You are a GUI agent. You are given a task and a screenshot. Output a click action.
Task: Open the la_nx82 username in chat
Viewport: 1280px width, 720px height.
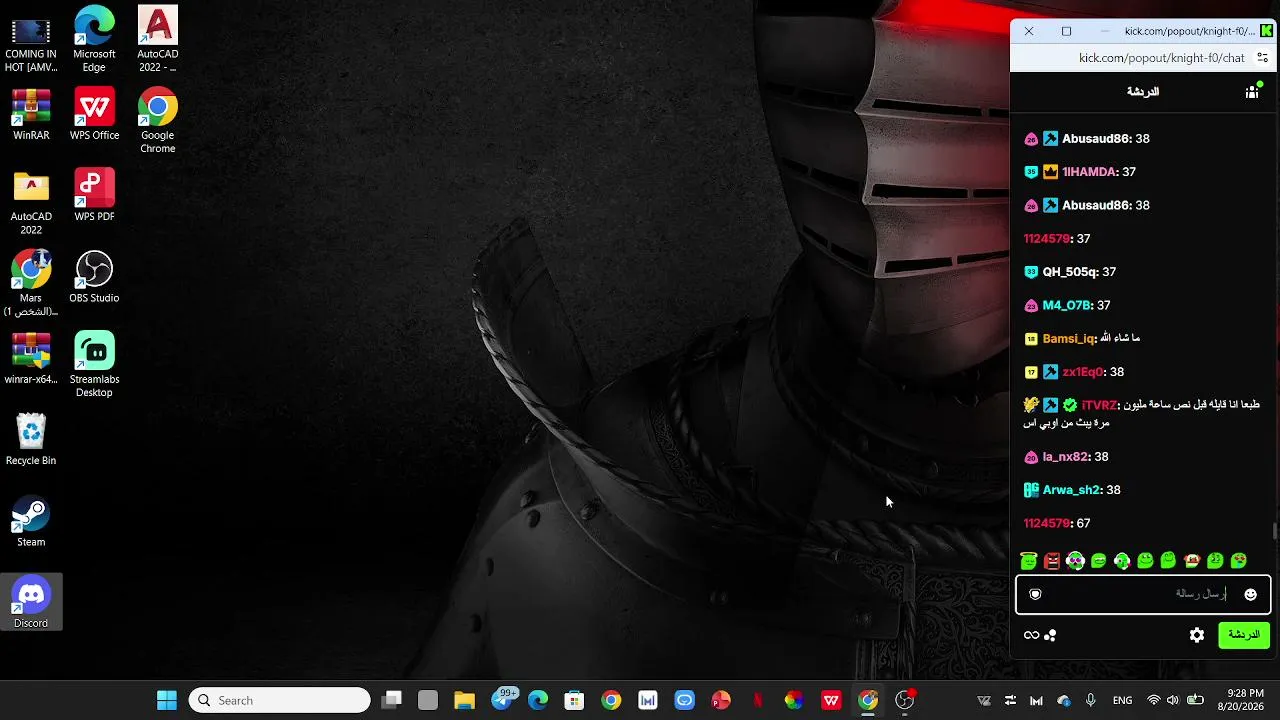point(1065,457)
